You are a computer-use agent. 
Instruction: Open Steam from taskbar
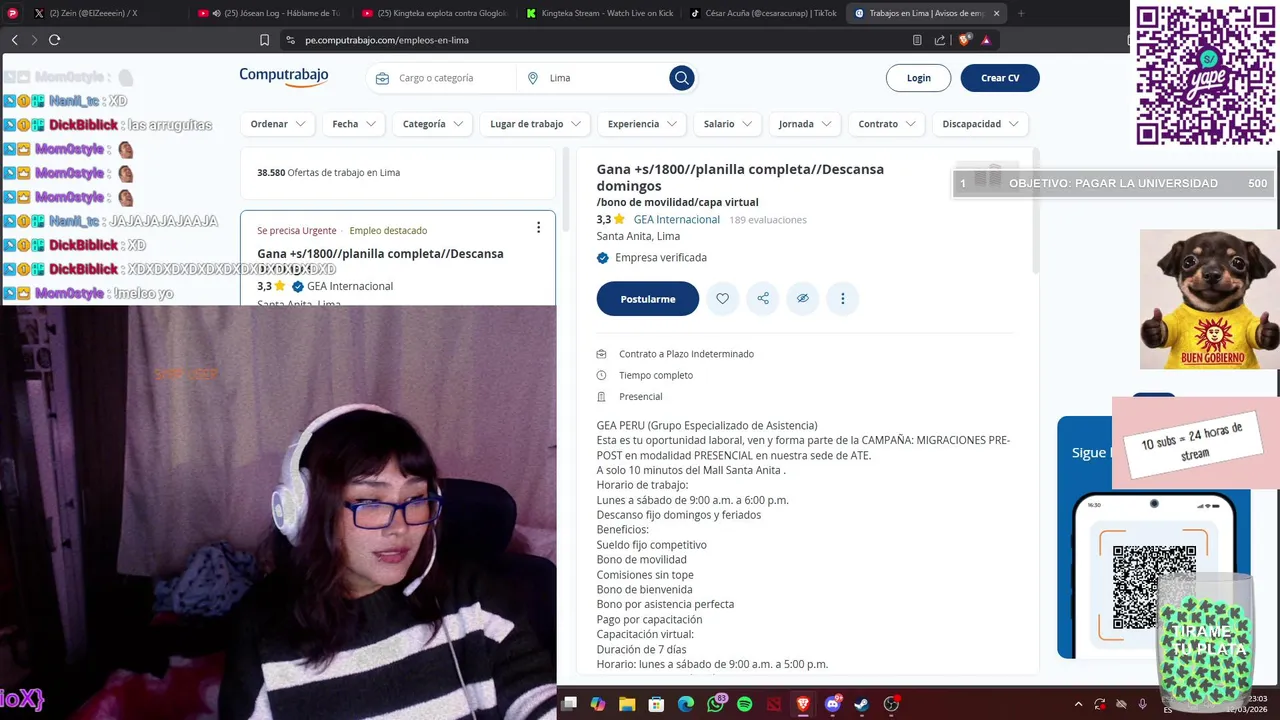(x=862, y=704)
